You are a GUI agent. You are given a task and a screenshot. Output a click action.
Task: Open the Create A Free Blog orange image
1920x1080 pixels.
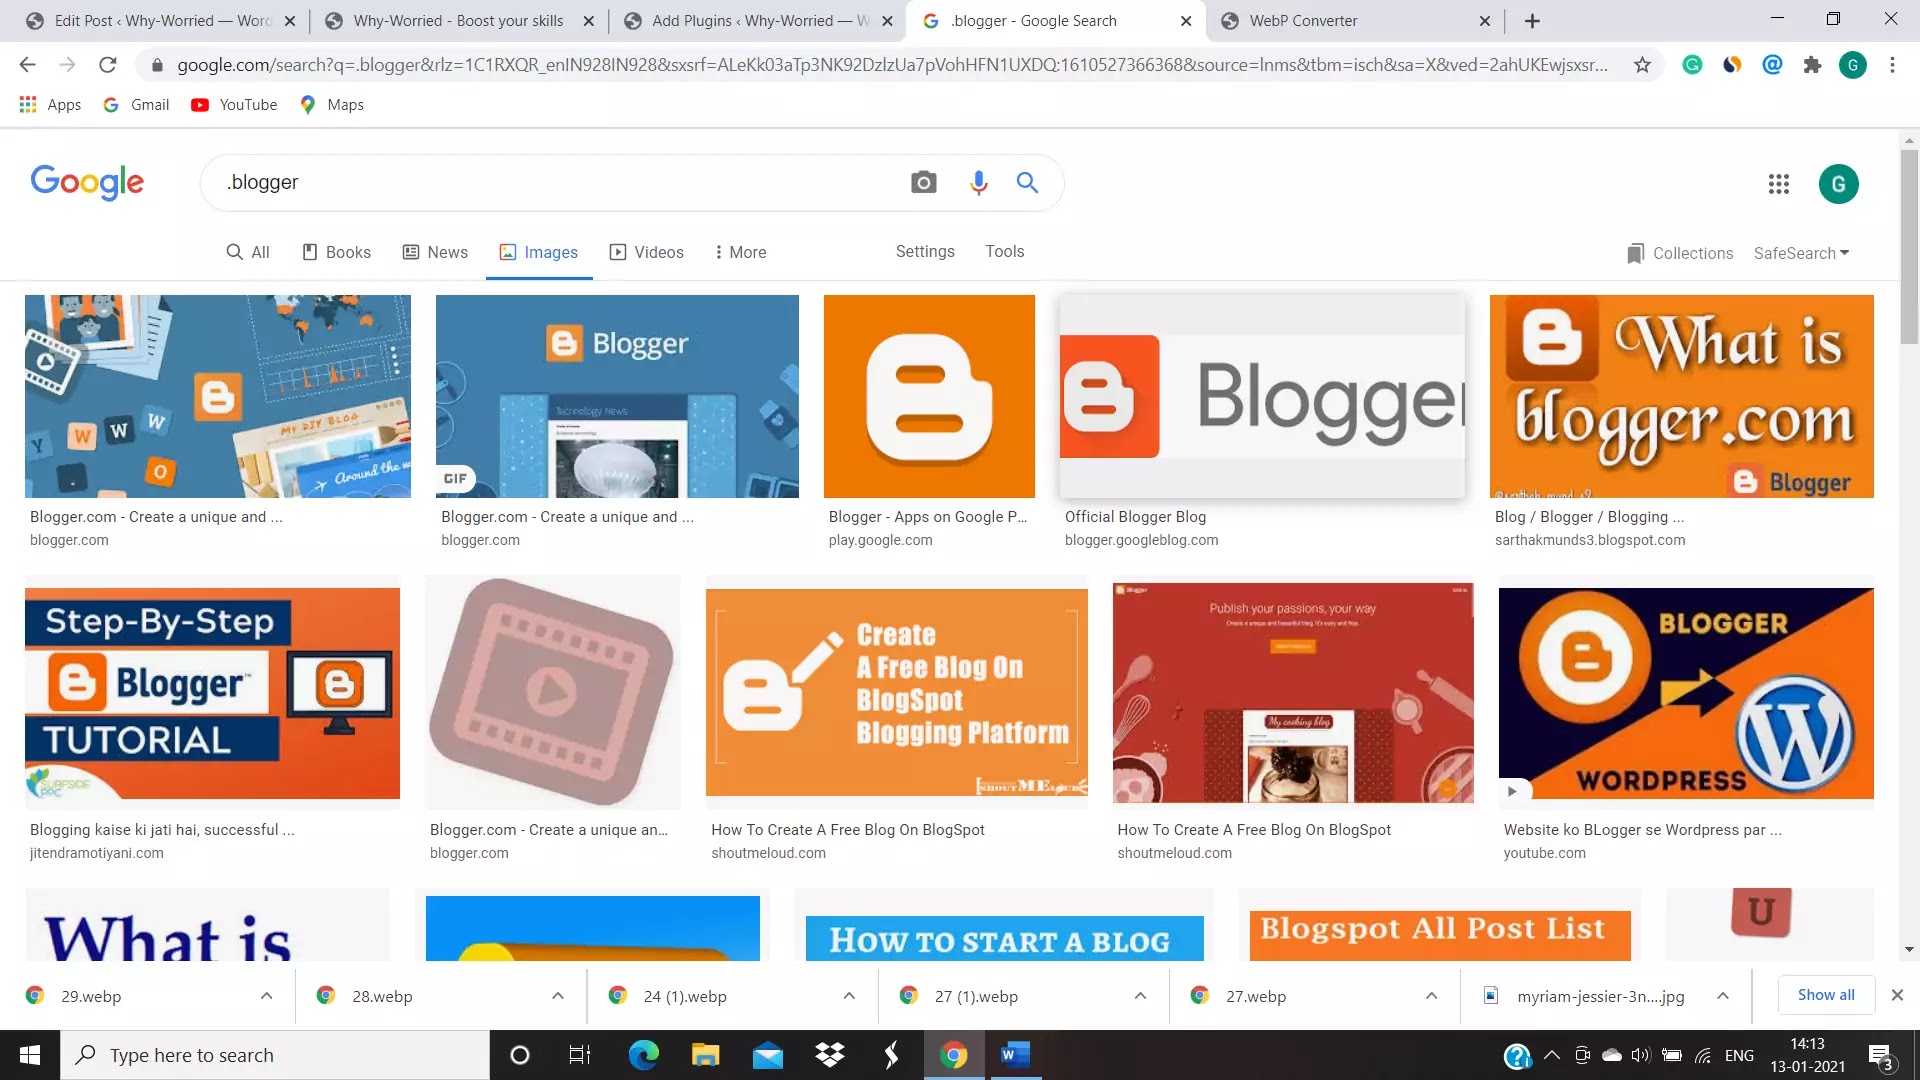896,693
